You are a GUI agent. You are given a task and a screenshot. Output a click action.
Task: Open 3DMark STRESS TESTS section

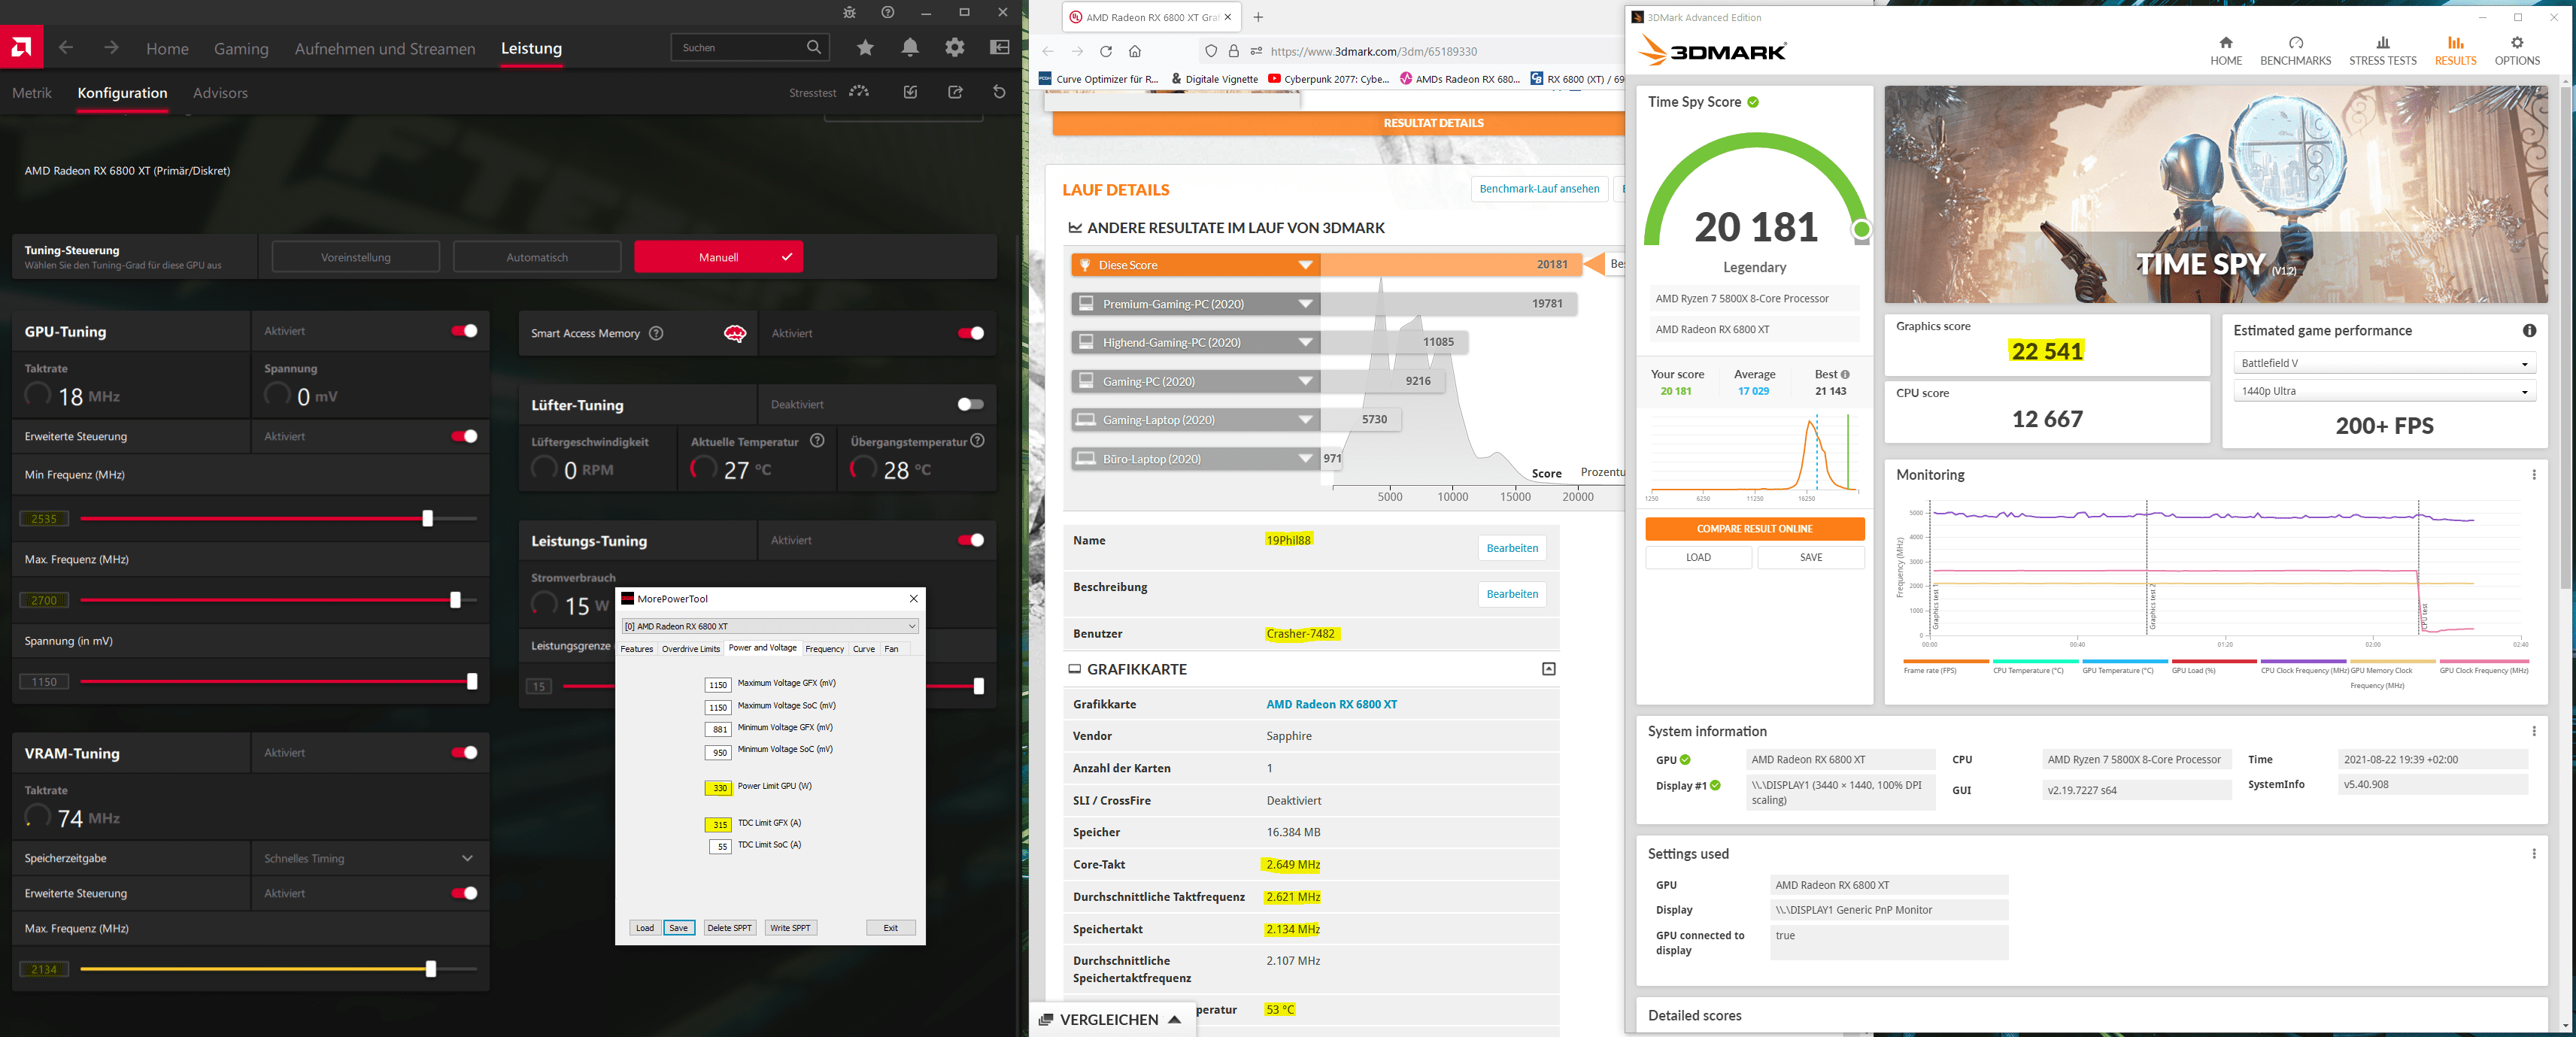[x=2382, y=51]
